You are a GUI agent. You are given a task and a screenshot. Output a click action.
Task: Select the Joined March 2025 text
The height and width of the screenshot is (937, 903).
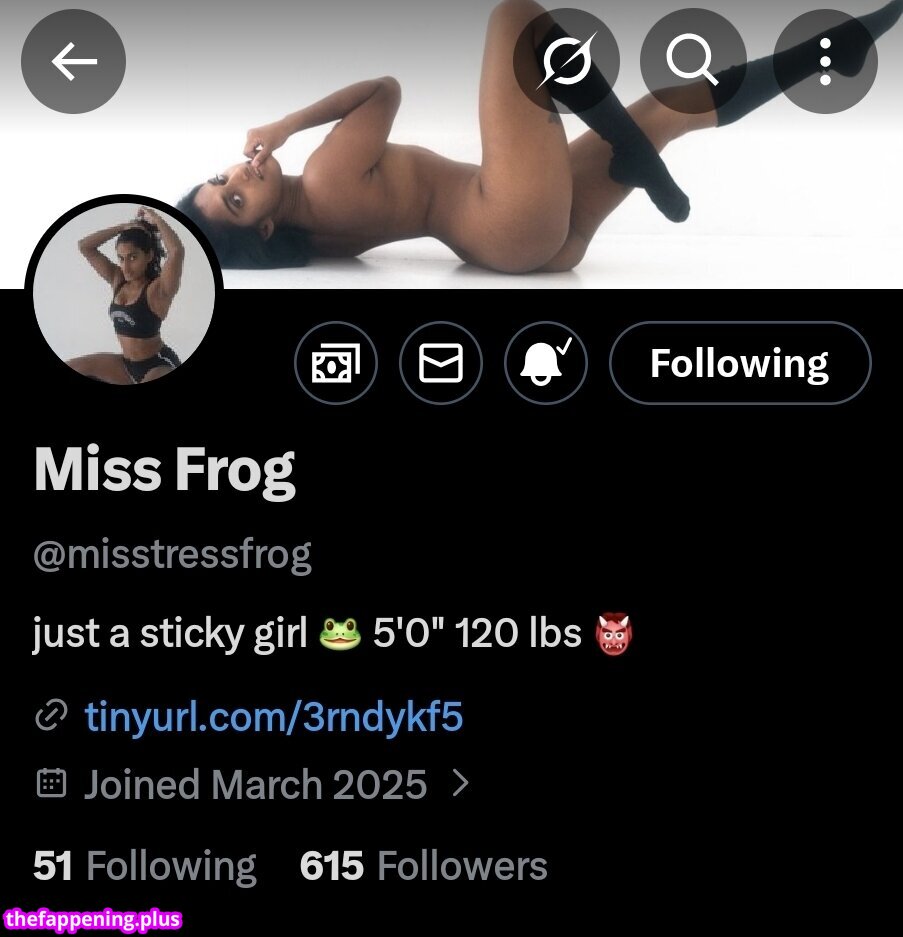coord(256,784)
